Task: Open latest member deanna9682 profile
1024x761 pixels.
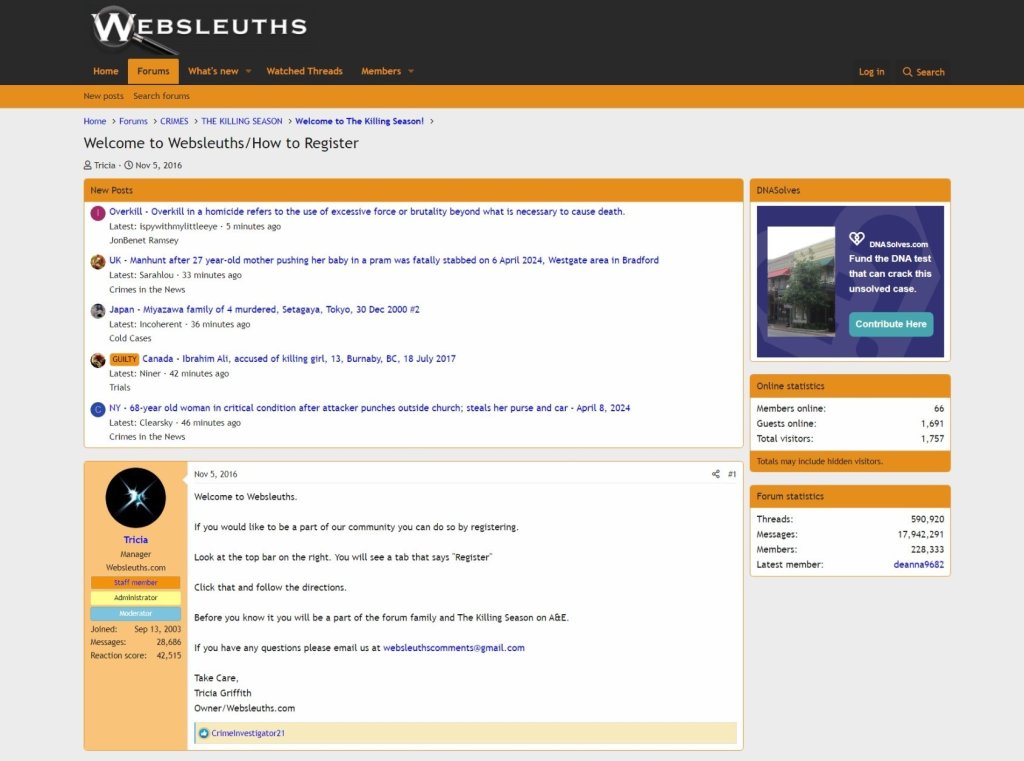Action: coord(918,565)
